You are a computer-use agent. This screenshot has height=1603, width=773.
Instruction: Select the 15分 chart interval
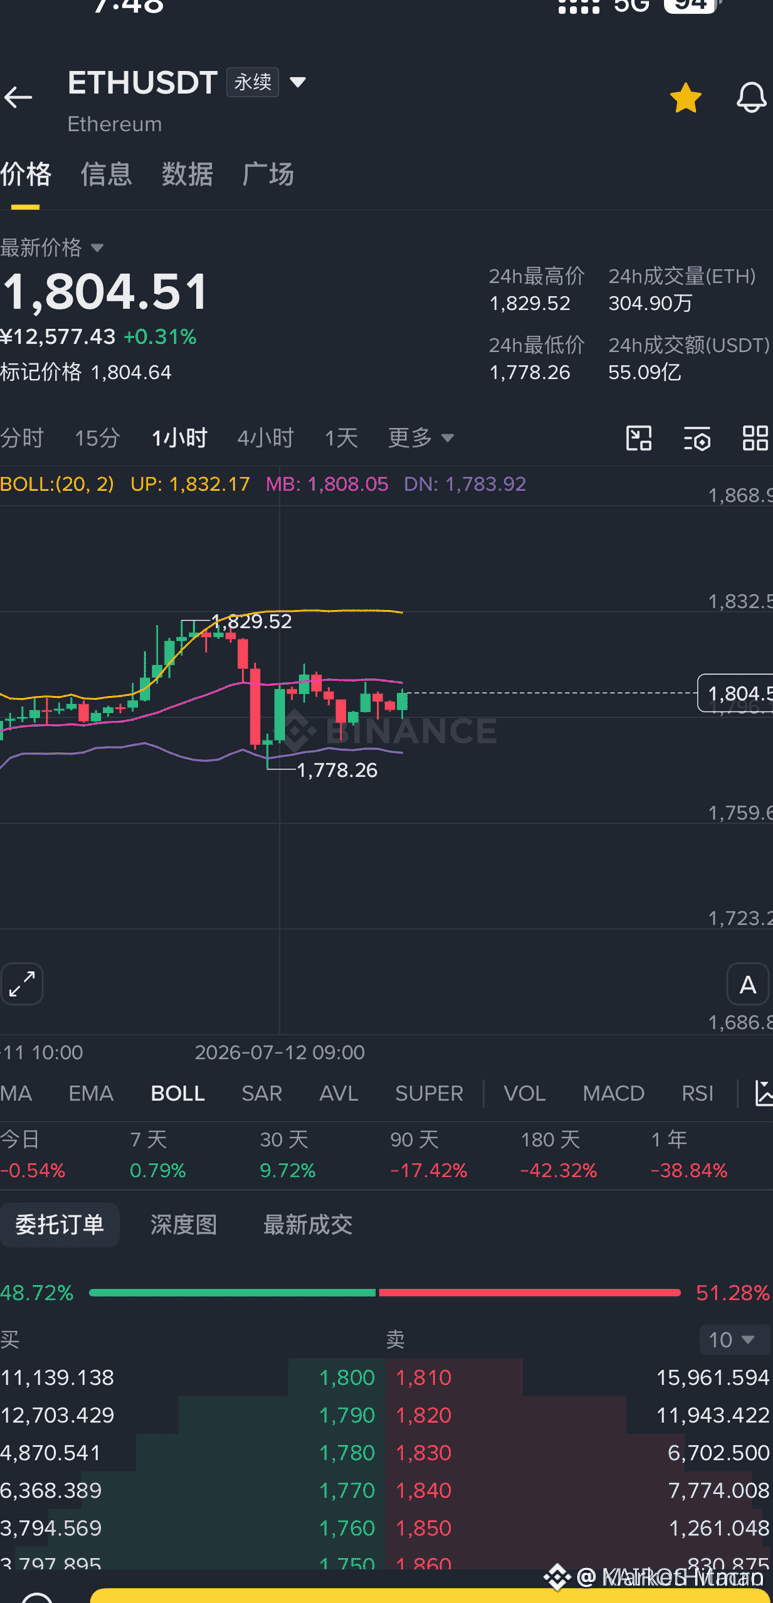point(97,438)
